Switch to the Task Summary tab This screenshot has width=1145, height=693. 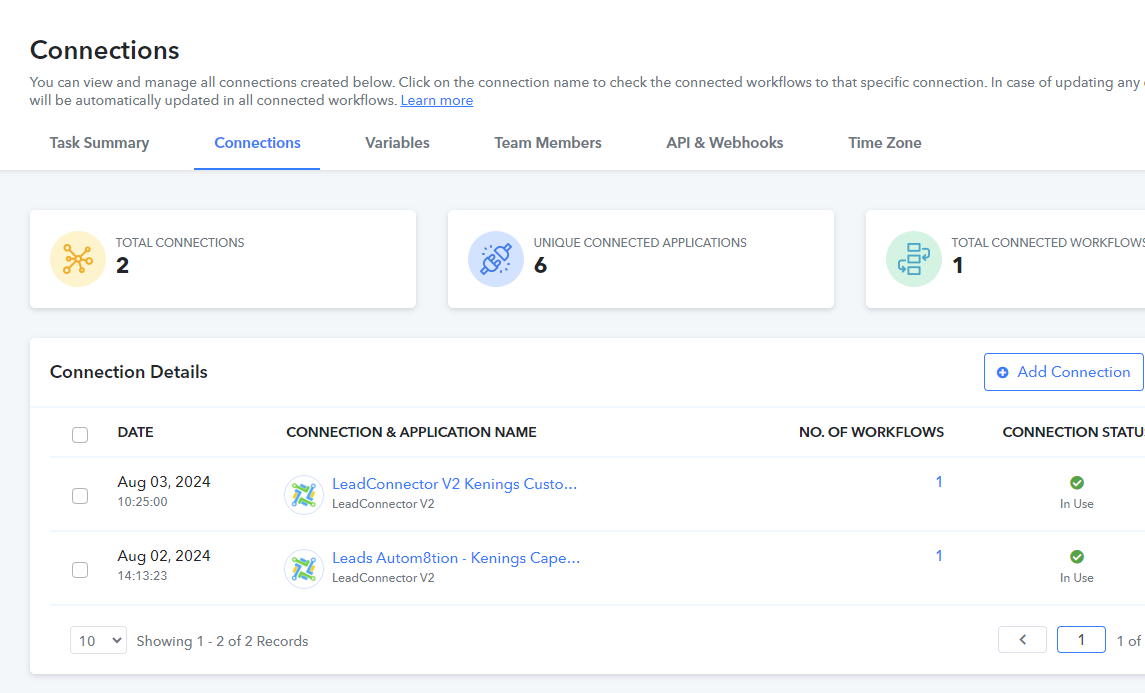(x=99, y=143)
